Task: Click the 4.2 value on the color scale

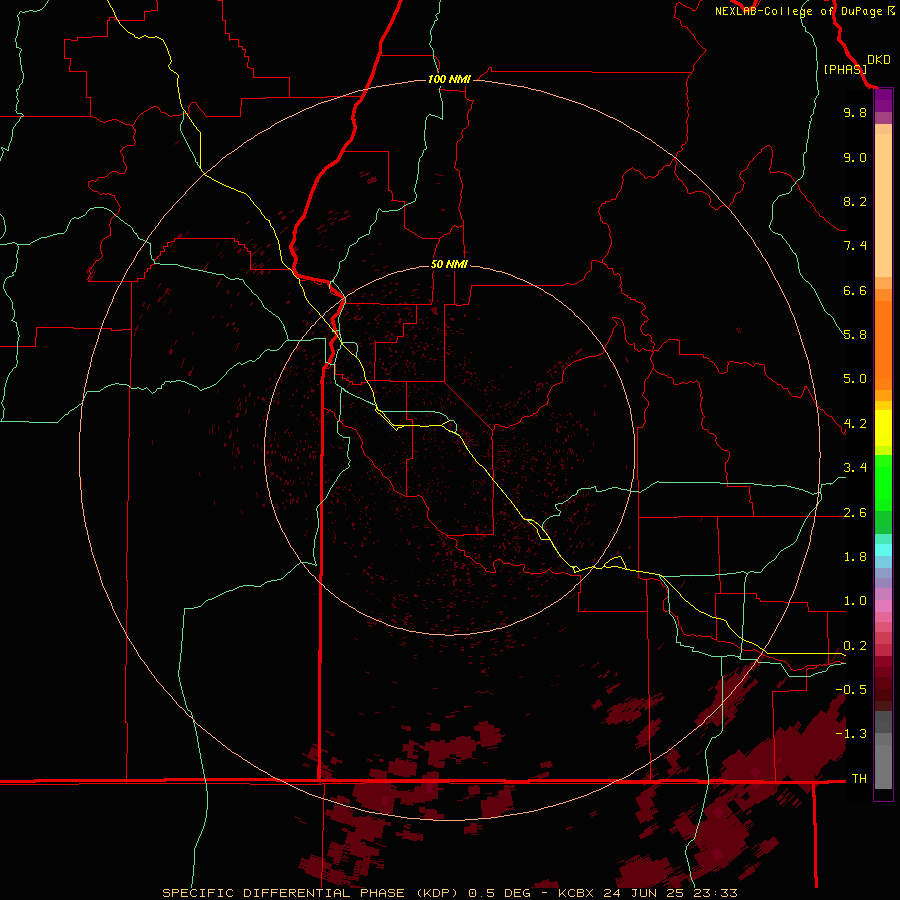Action: (x=855, y=424)
